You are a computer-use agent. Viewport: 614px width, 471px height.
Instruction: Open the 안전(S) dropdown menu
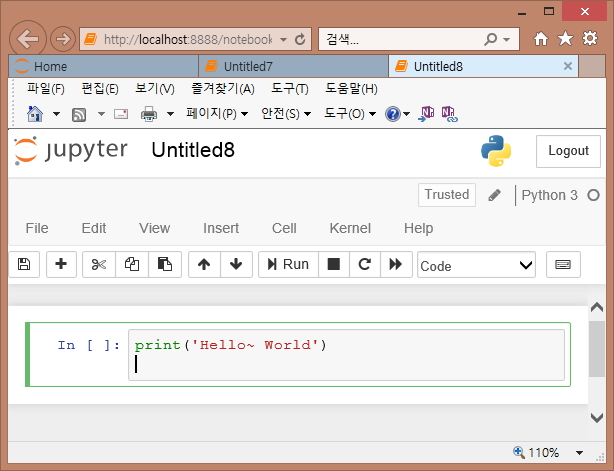pos(286,114)
